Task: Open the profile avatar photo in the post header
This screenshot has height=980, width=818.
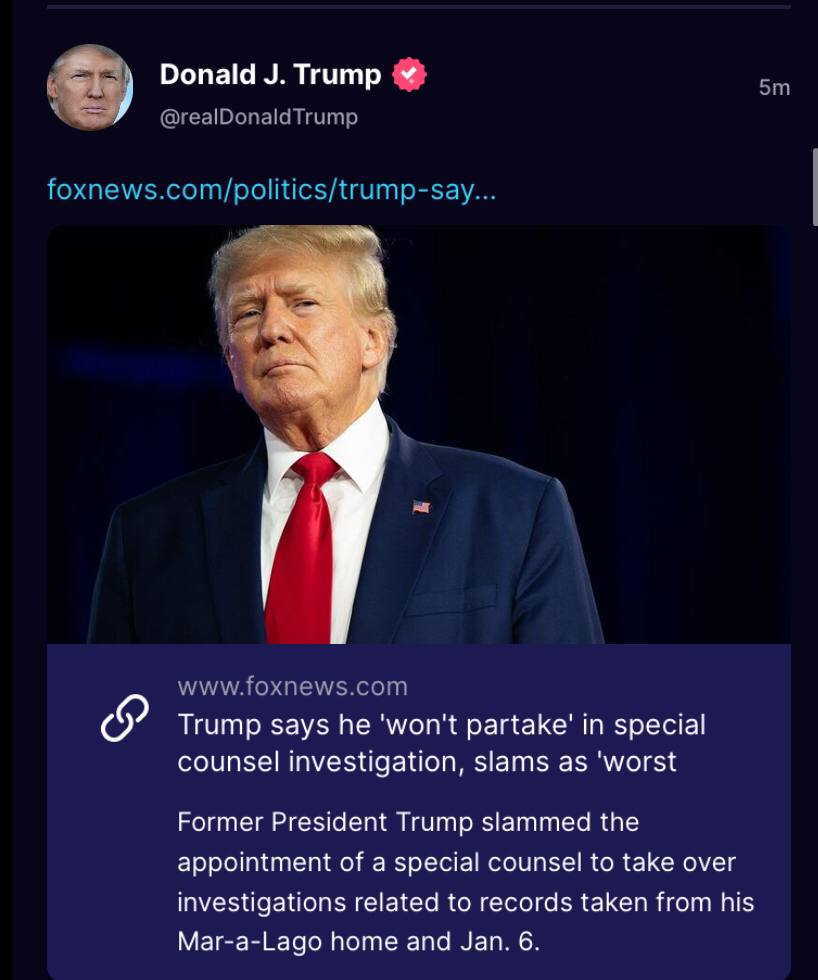Action: (90, 87)
